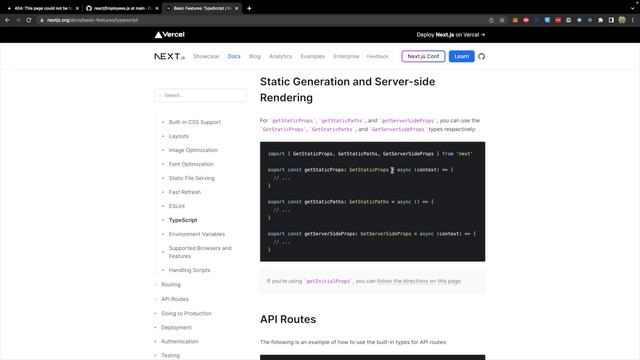This screenshot has width=640, height=360.
Task: Expand the tab search chevron
Action: [x=632, y=8]
